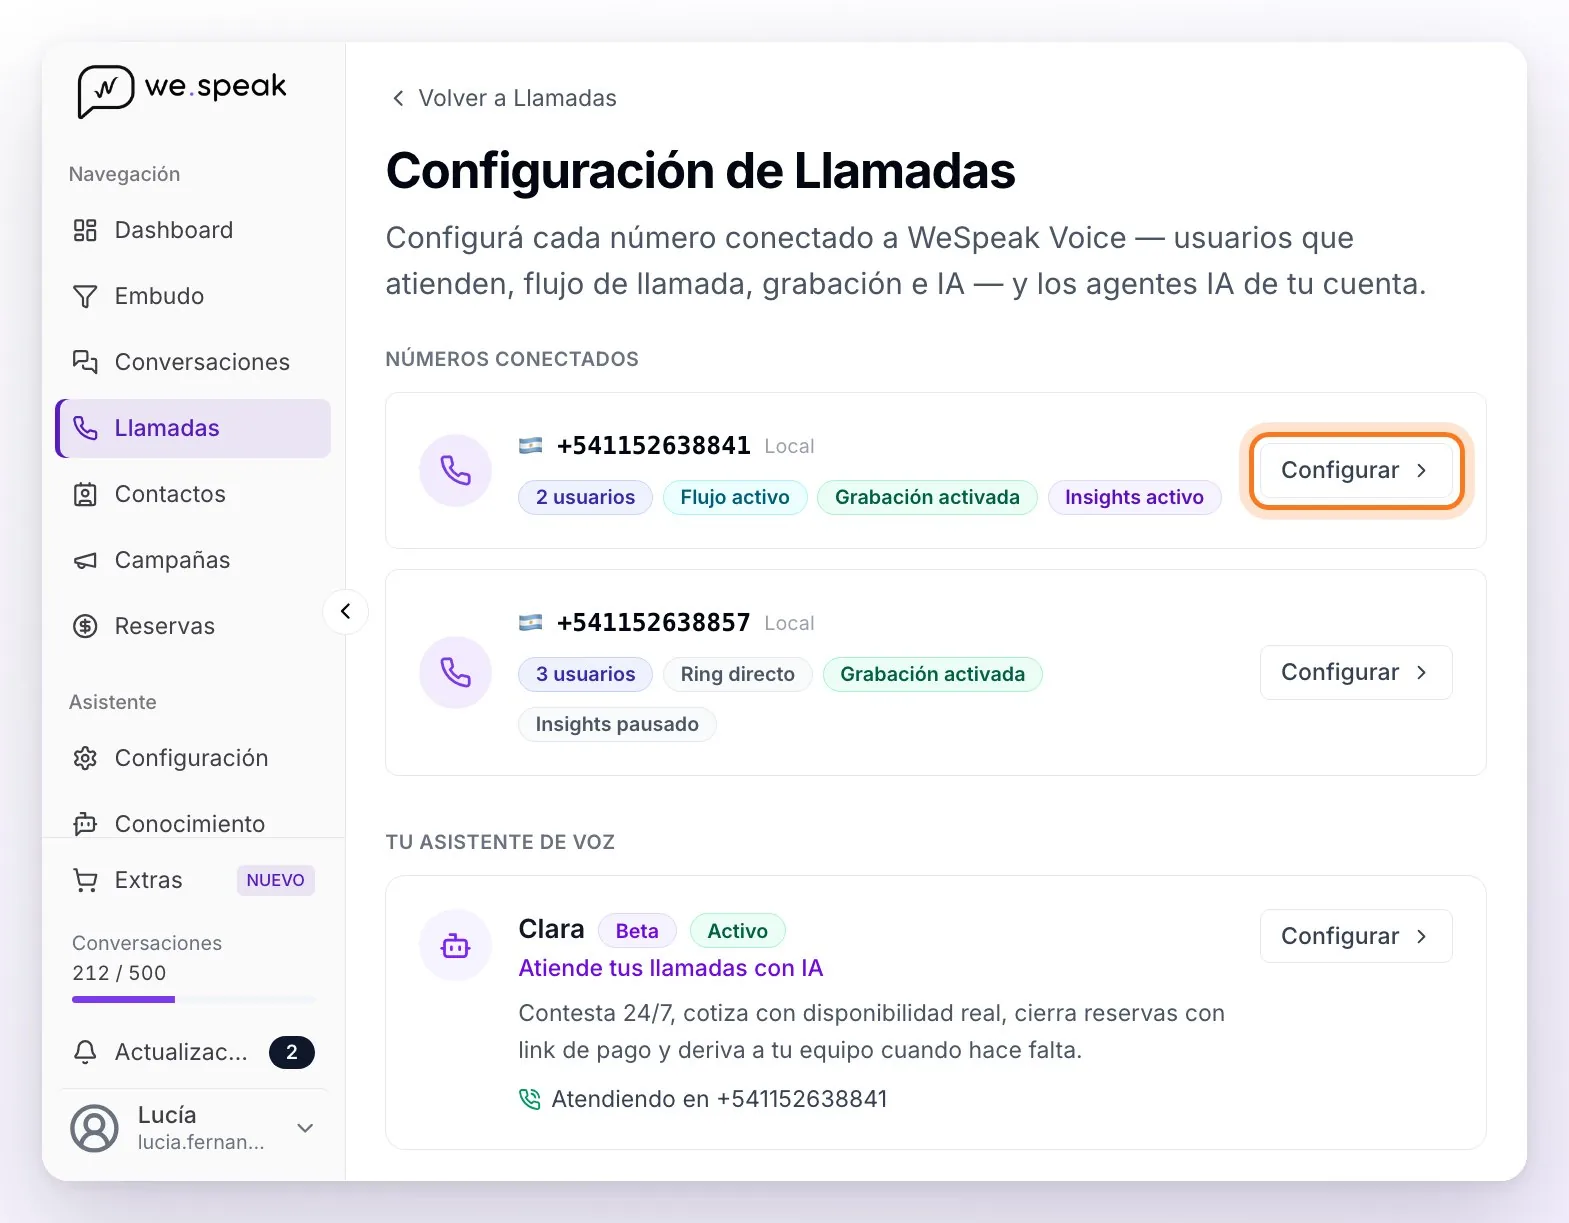The image size is (1569, 1223).
Task: Click the conversations usage progress bar
Action: click(193, 999)
